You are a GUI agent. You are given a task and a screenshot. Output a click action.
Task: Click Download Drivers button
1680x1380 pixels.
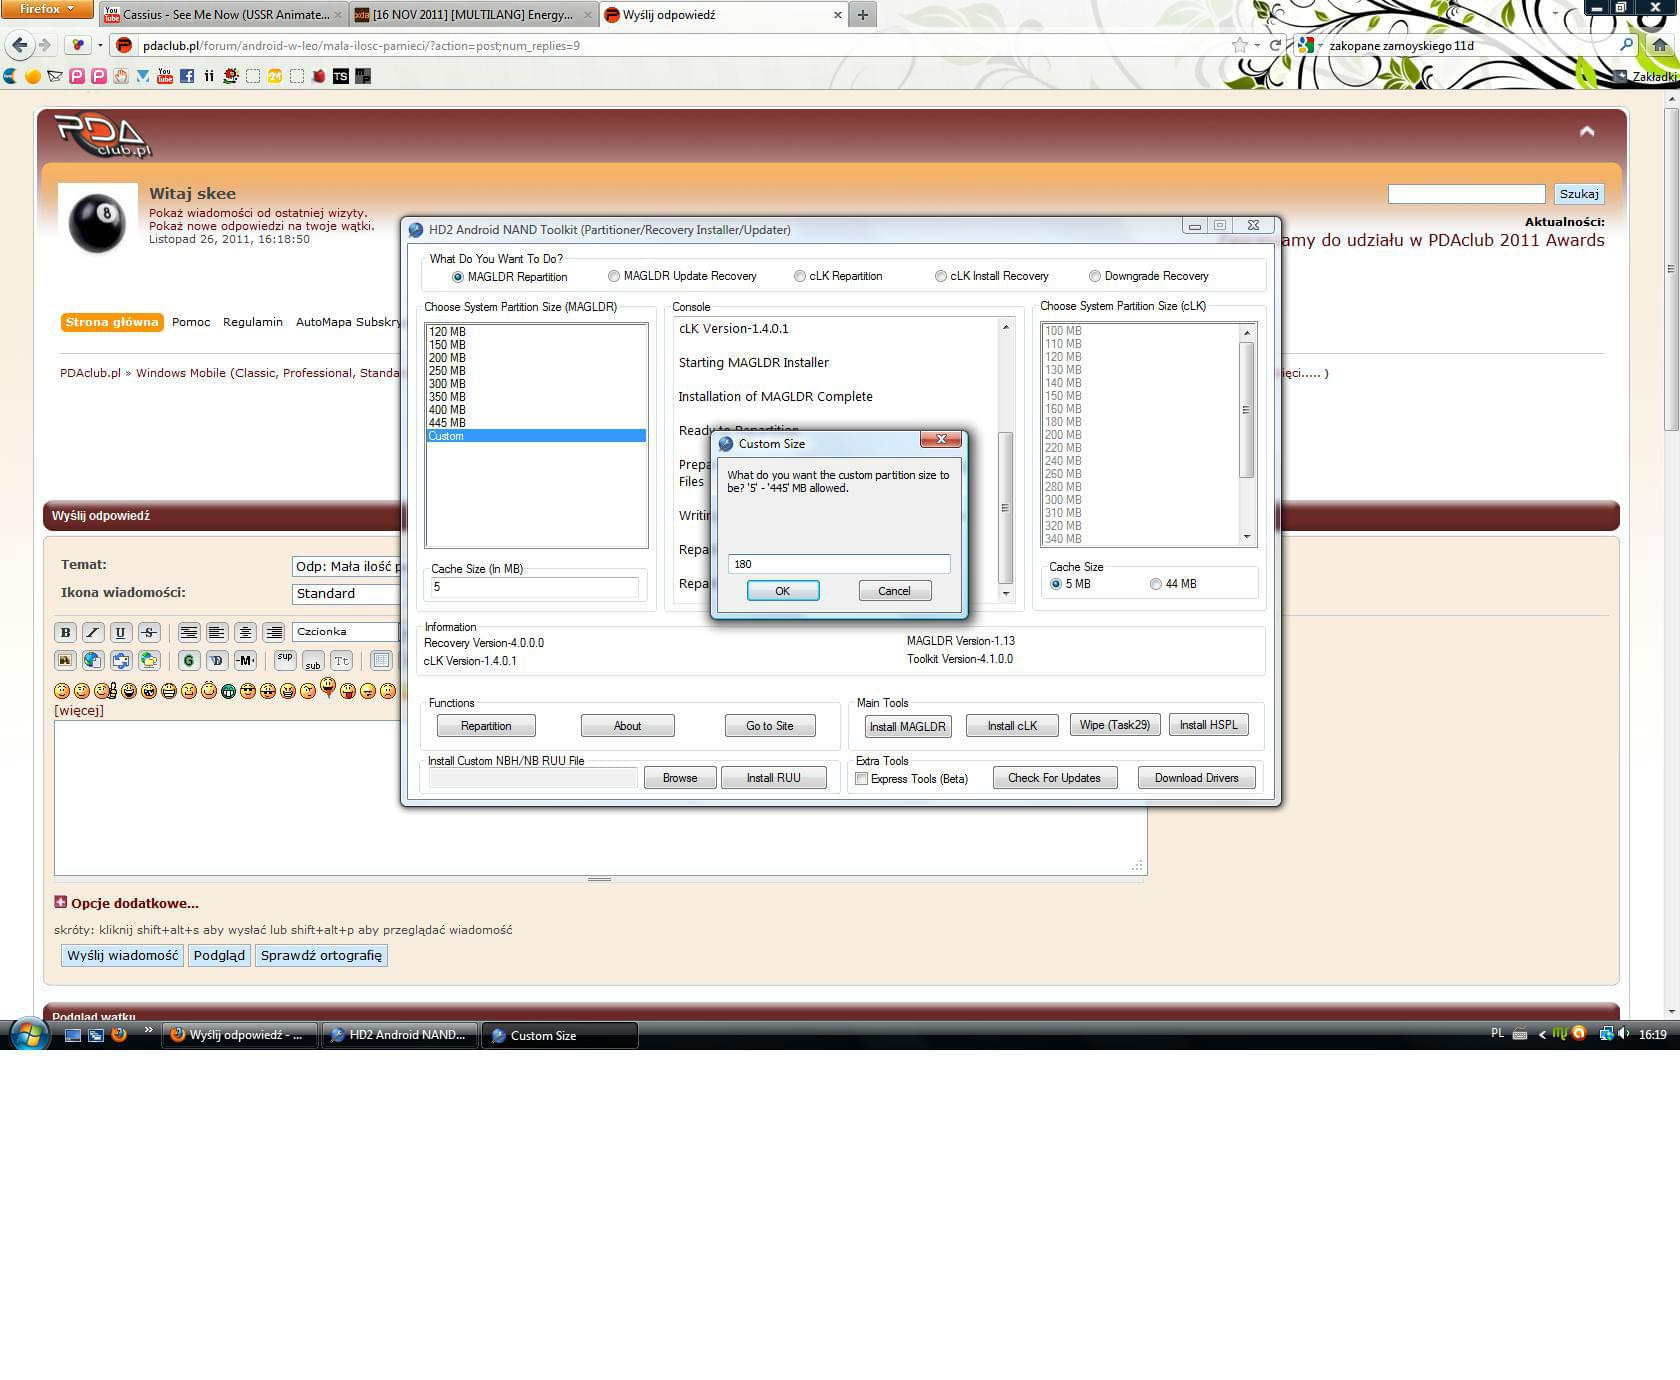coord(1196,778)
